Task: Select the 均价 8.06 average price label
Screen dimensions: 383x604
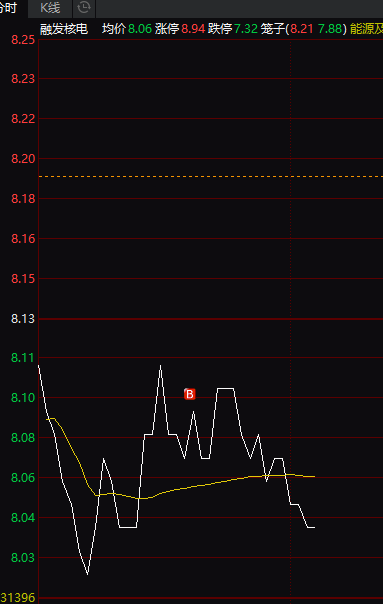Action: pyautogui.click(x=127, y=29)
